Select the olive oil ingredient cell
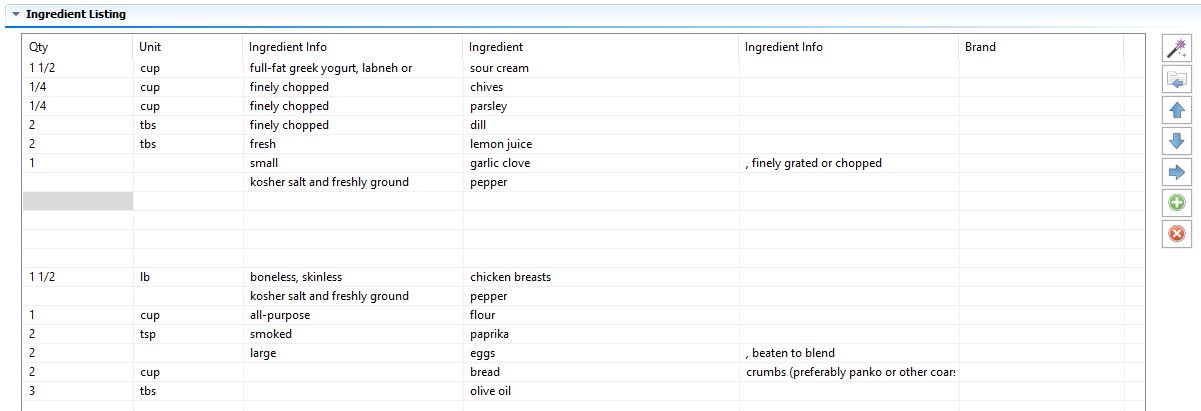Screen dimensions: 1201x411 [601, 391]
